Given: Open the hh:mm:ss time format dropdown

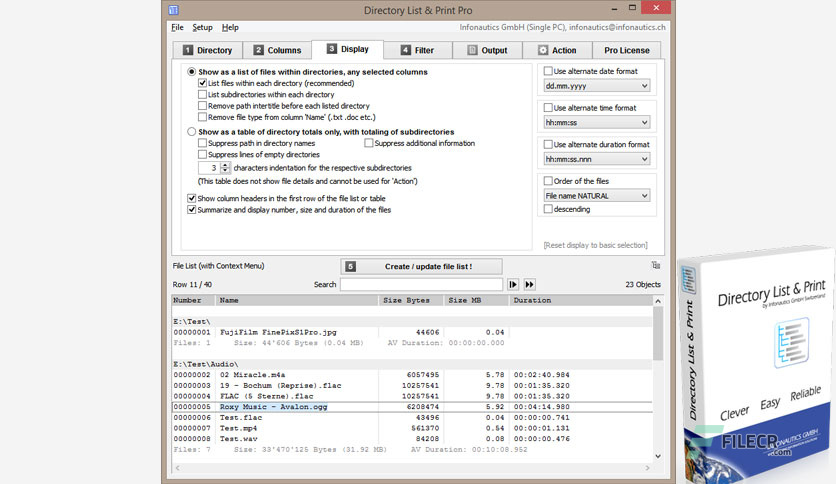Looking at the screenshot, I should pos(597,123).
